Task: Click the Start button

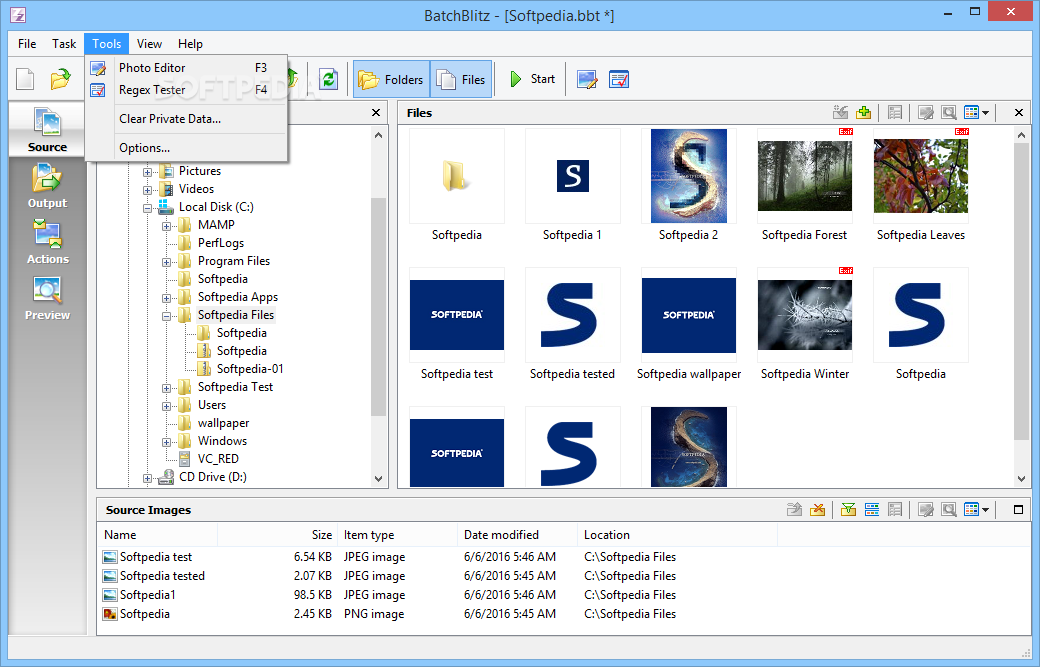Action: pyautogui.click(x=532, y=80)
